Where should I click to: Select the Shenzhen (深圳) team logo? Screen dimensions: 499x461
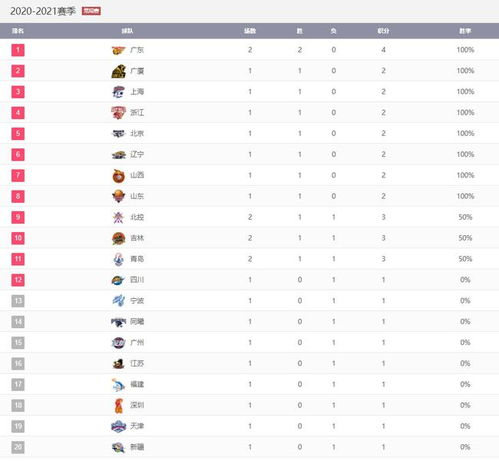(x=118, y=406)
